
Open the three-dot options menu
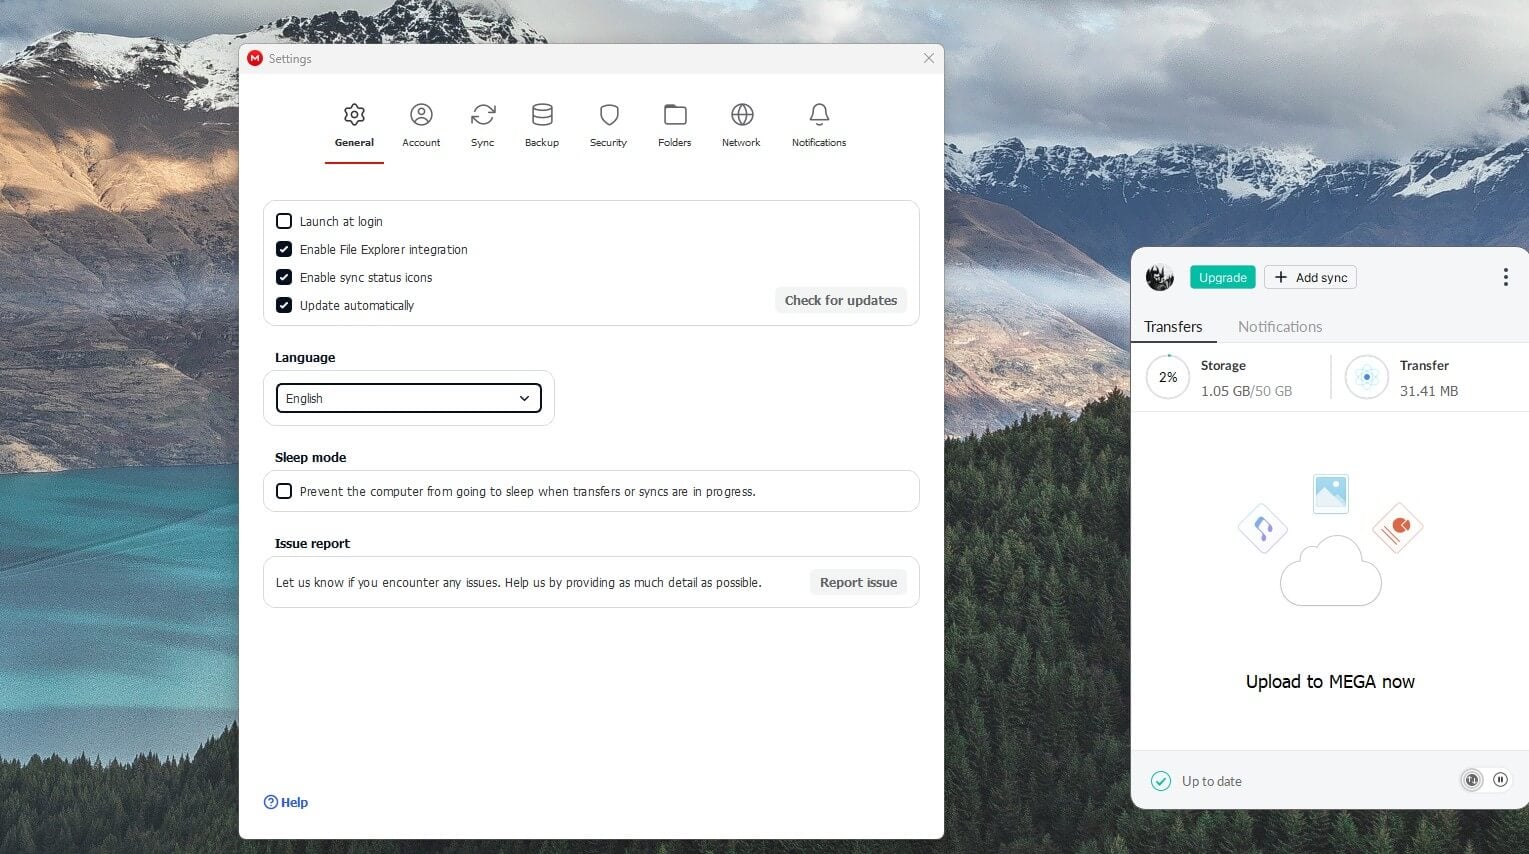[1505, 277]
